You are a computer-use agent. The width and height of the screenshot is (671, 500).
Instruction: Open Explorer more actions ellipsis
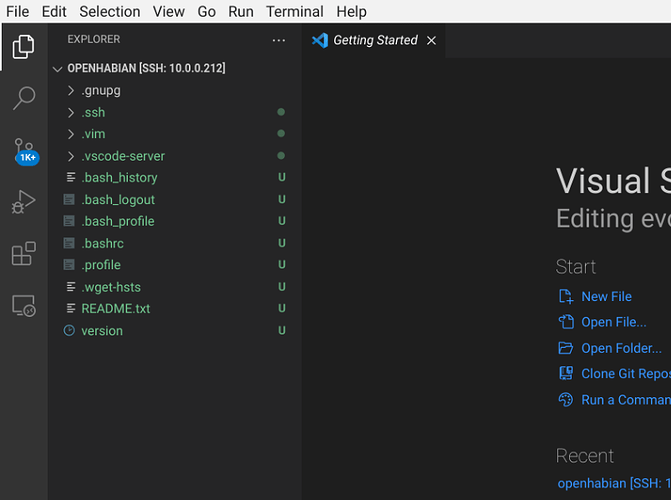(x=279, y=40)
